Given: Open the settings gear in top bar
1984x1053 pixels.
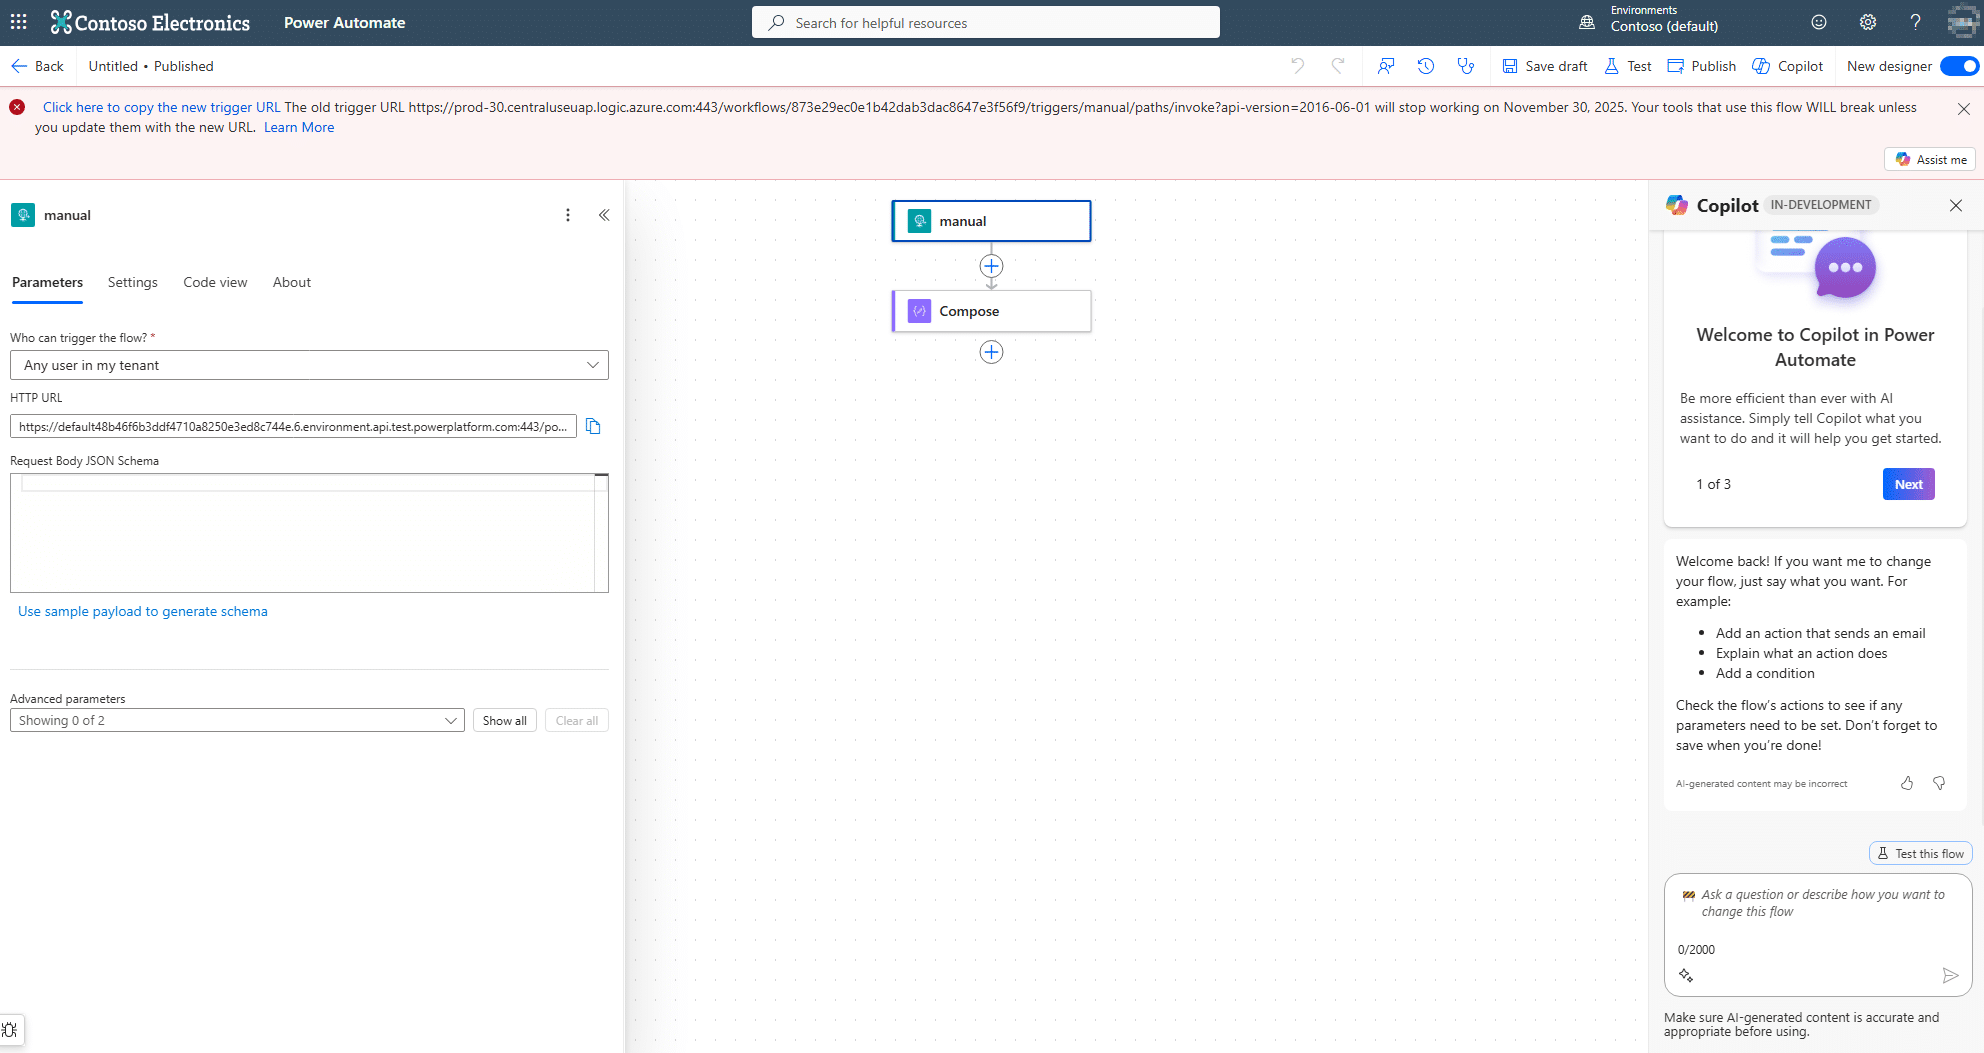Looking at the screenshot, I should [1866, 21].
